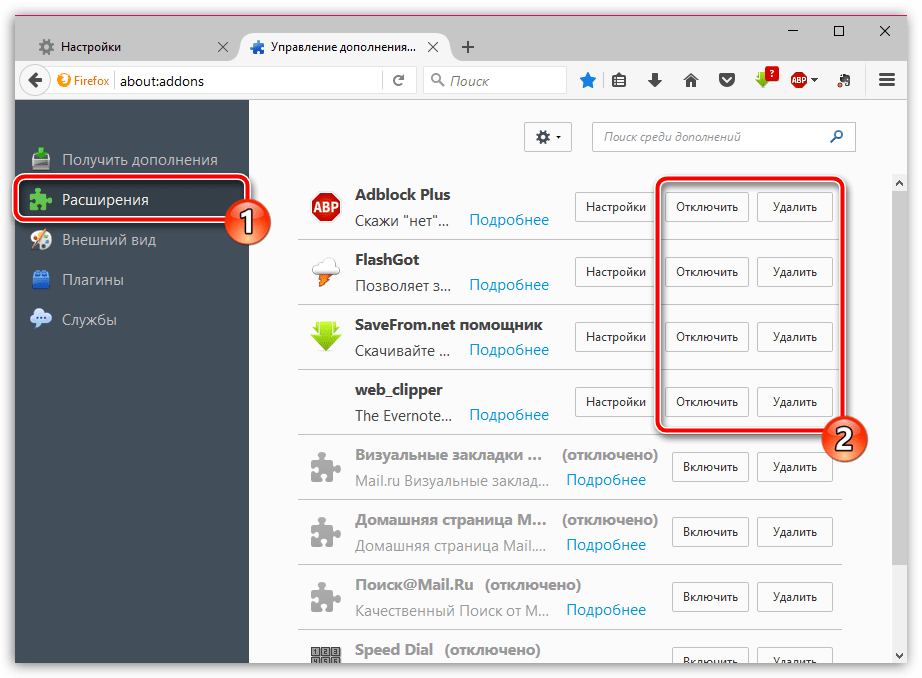922x678 pixels.
Task: Click the Pocket toolbar icon
Action: point(727,80)
